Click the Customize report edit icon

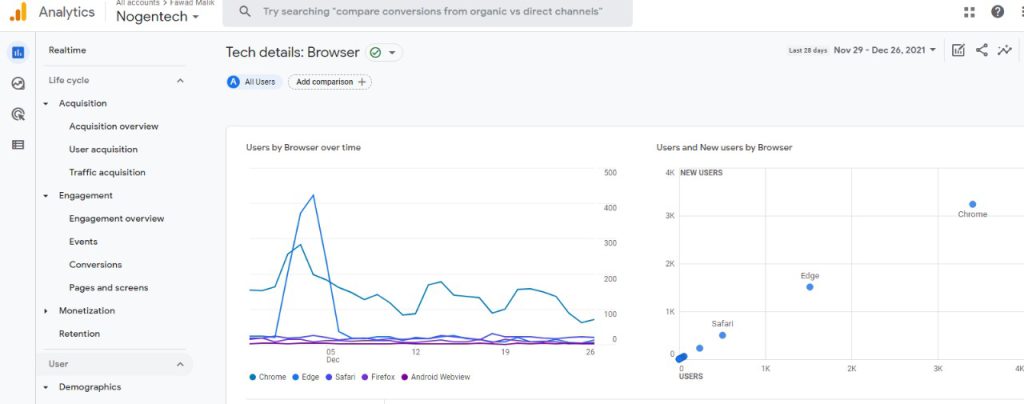(958, 50)
